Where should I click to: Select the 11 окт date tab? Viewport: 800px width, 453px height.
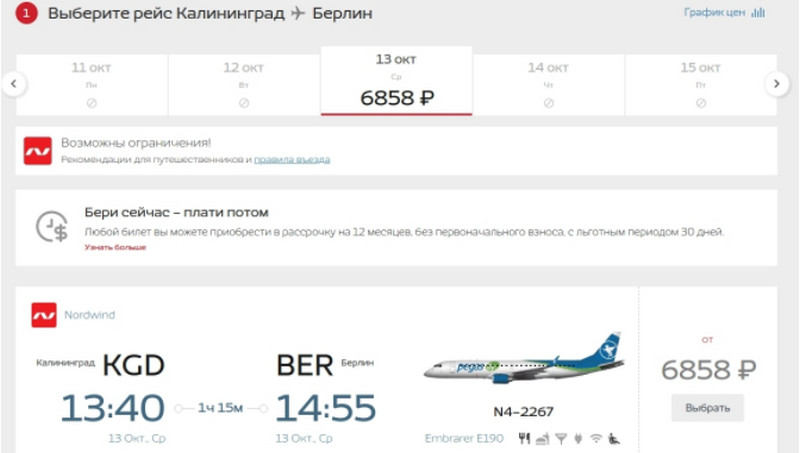(x=92, y=85)
